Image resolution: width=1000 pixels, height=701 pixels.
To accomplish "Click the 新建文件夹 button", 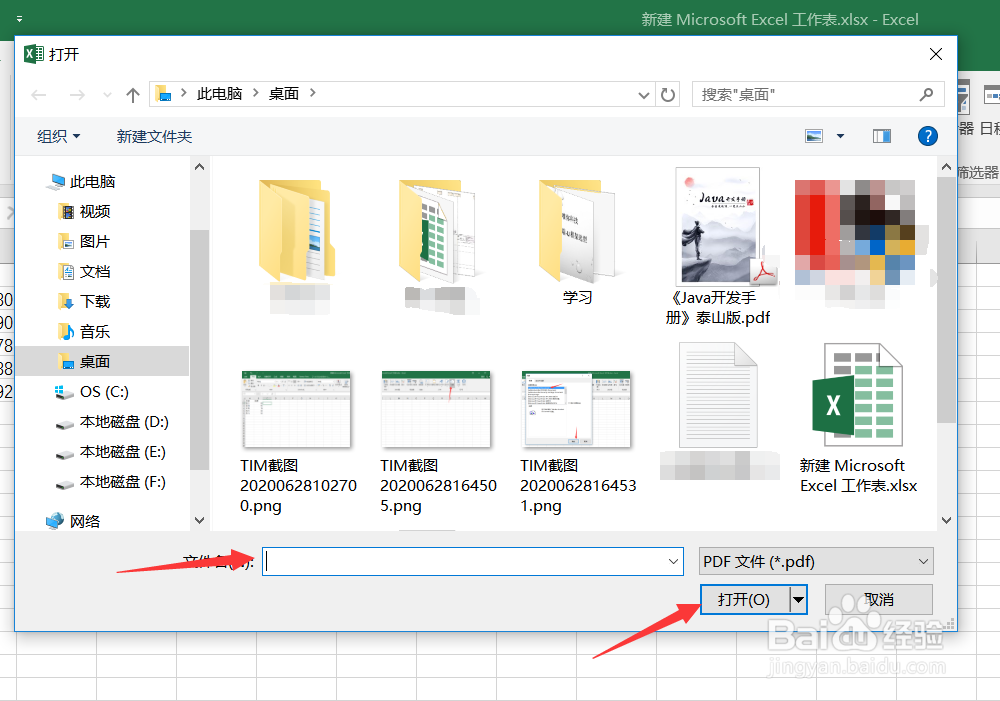I will coord(154,135).
